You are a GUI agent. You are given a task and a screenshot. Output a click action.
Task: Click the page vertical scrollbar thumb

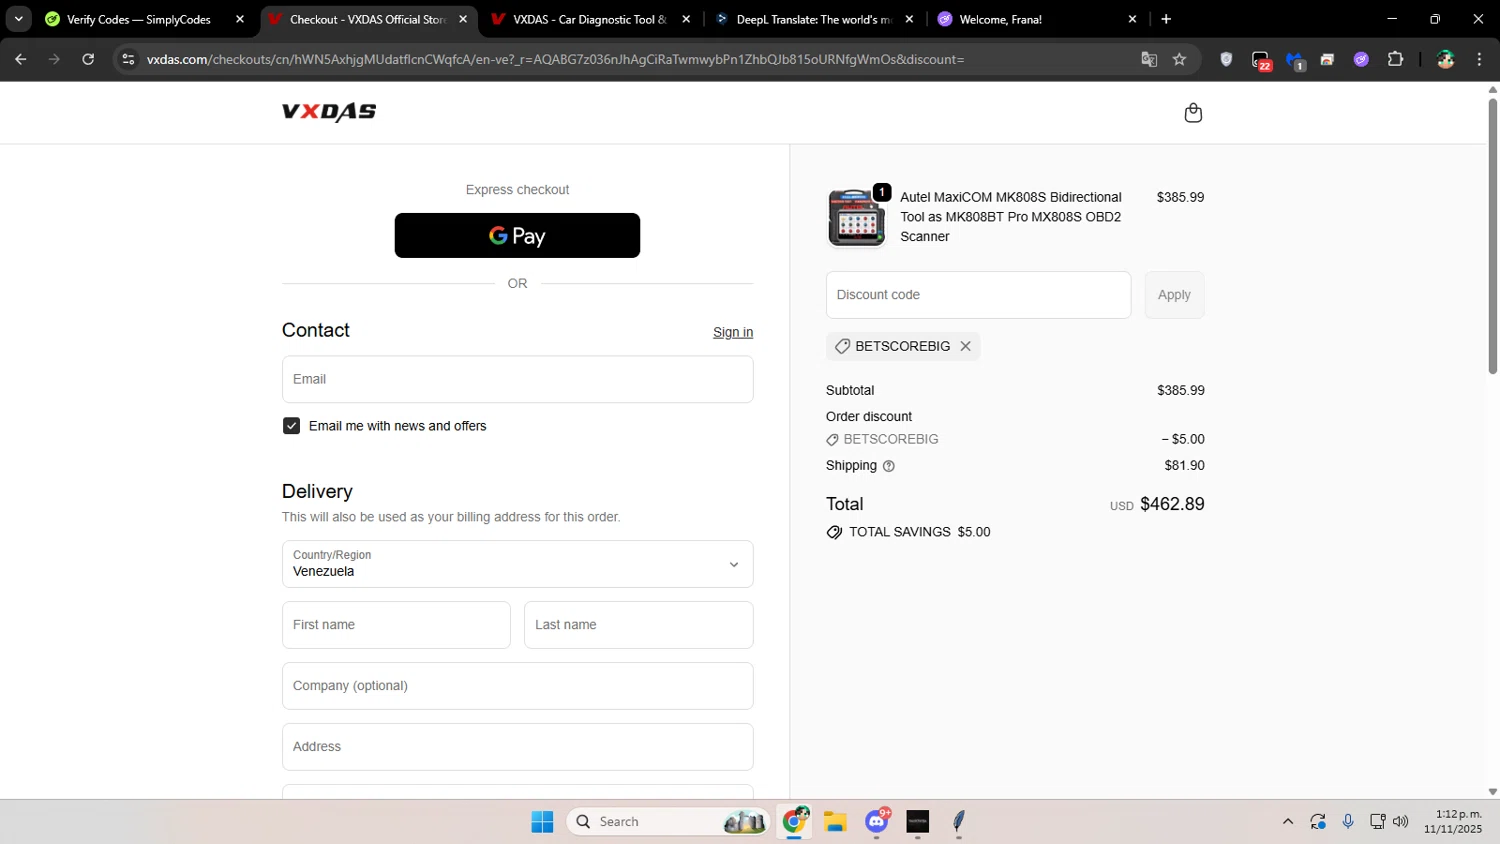click(1492, 235)
